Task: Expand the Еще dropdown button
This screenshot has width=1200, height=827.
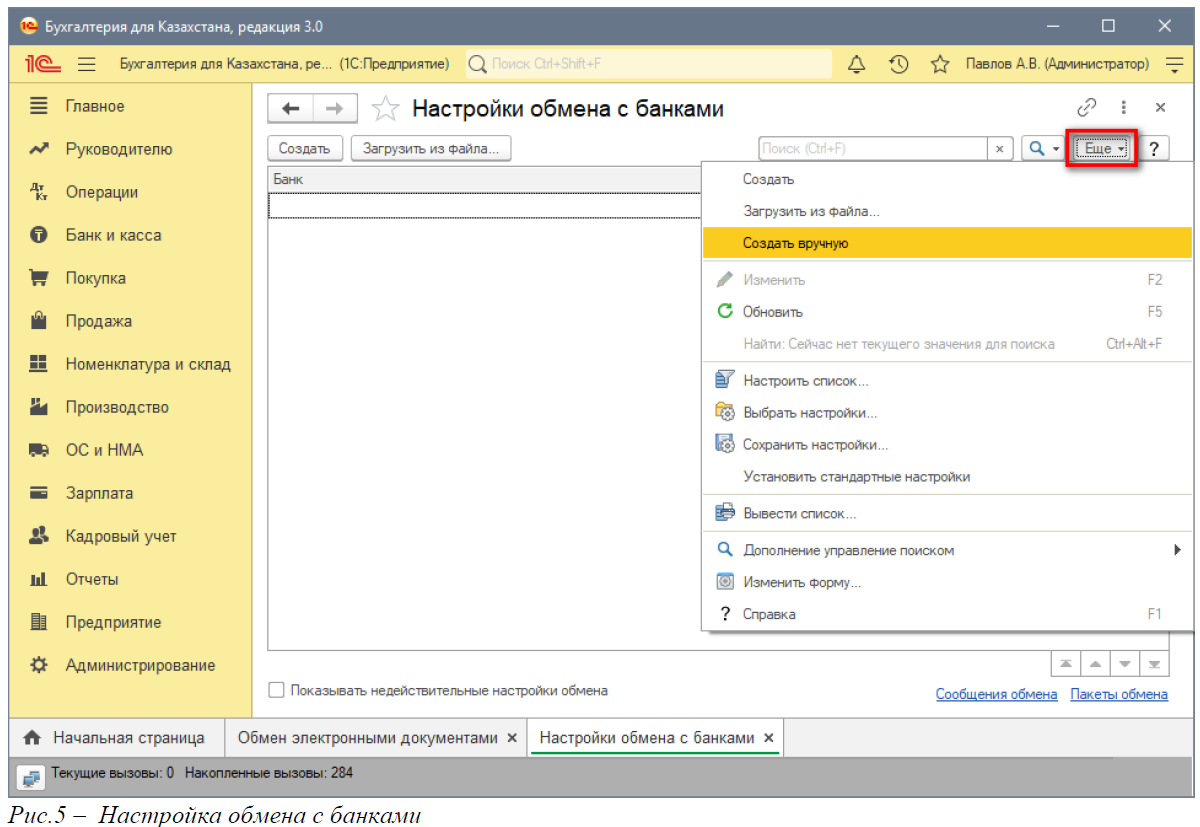Action: point(1101,149)
